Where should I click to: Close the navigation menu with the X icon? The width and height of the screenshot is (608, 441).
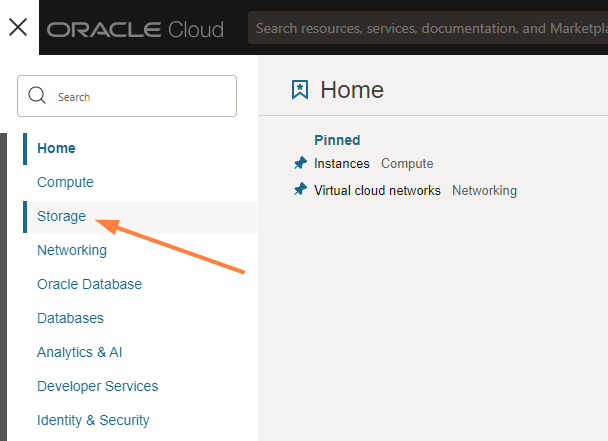pyautogui.click(x=18, y=27)
